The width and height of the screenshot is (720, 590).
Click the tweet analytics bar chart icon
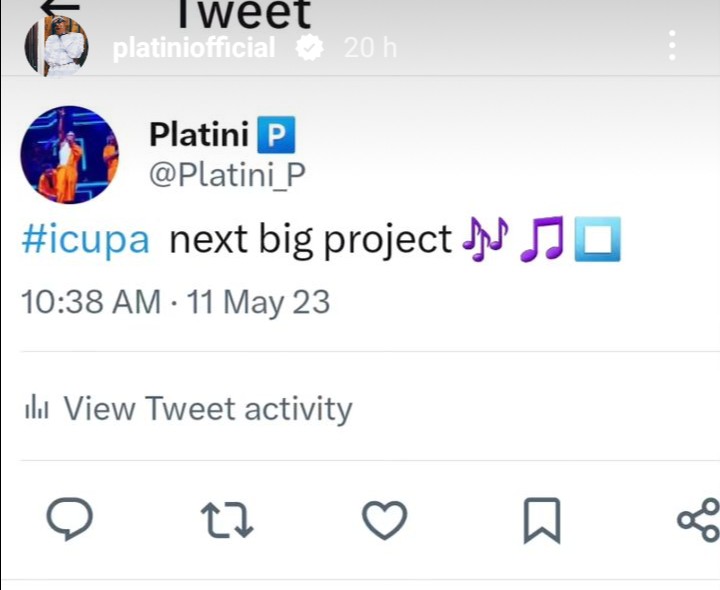37,408
